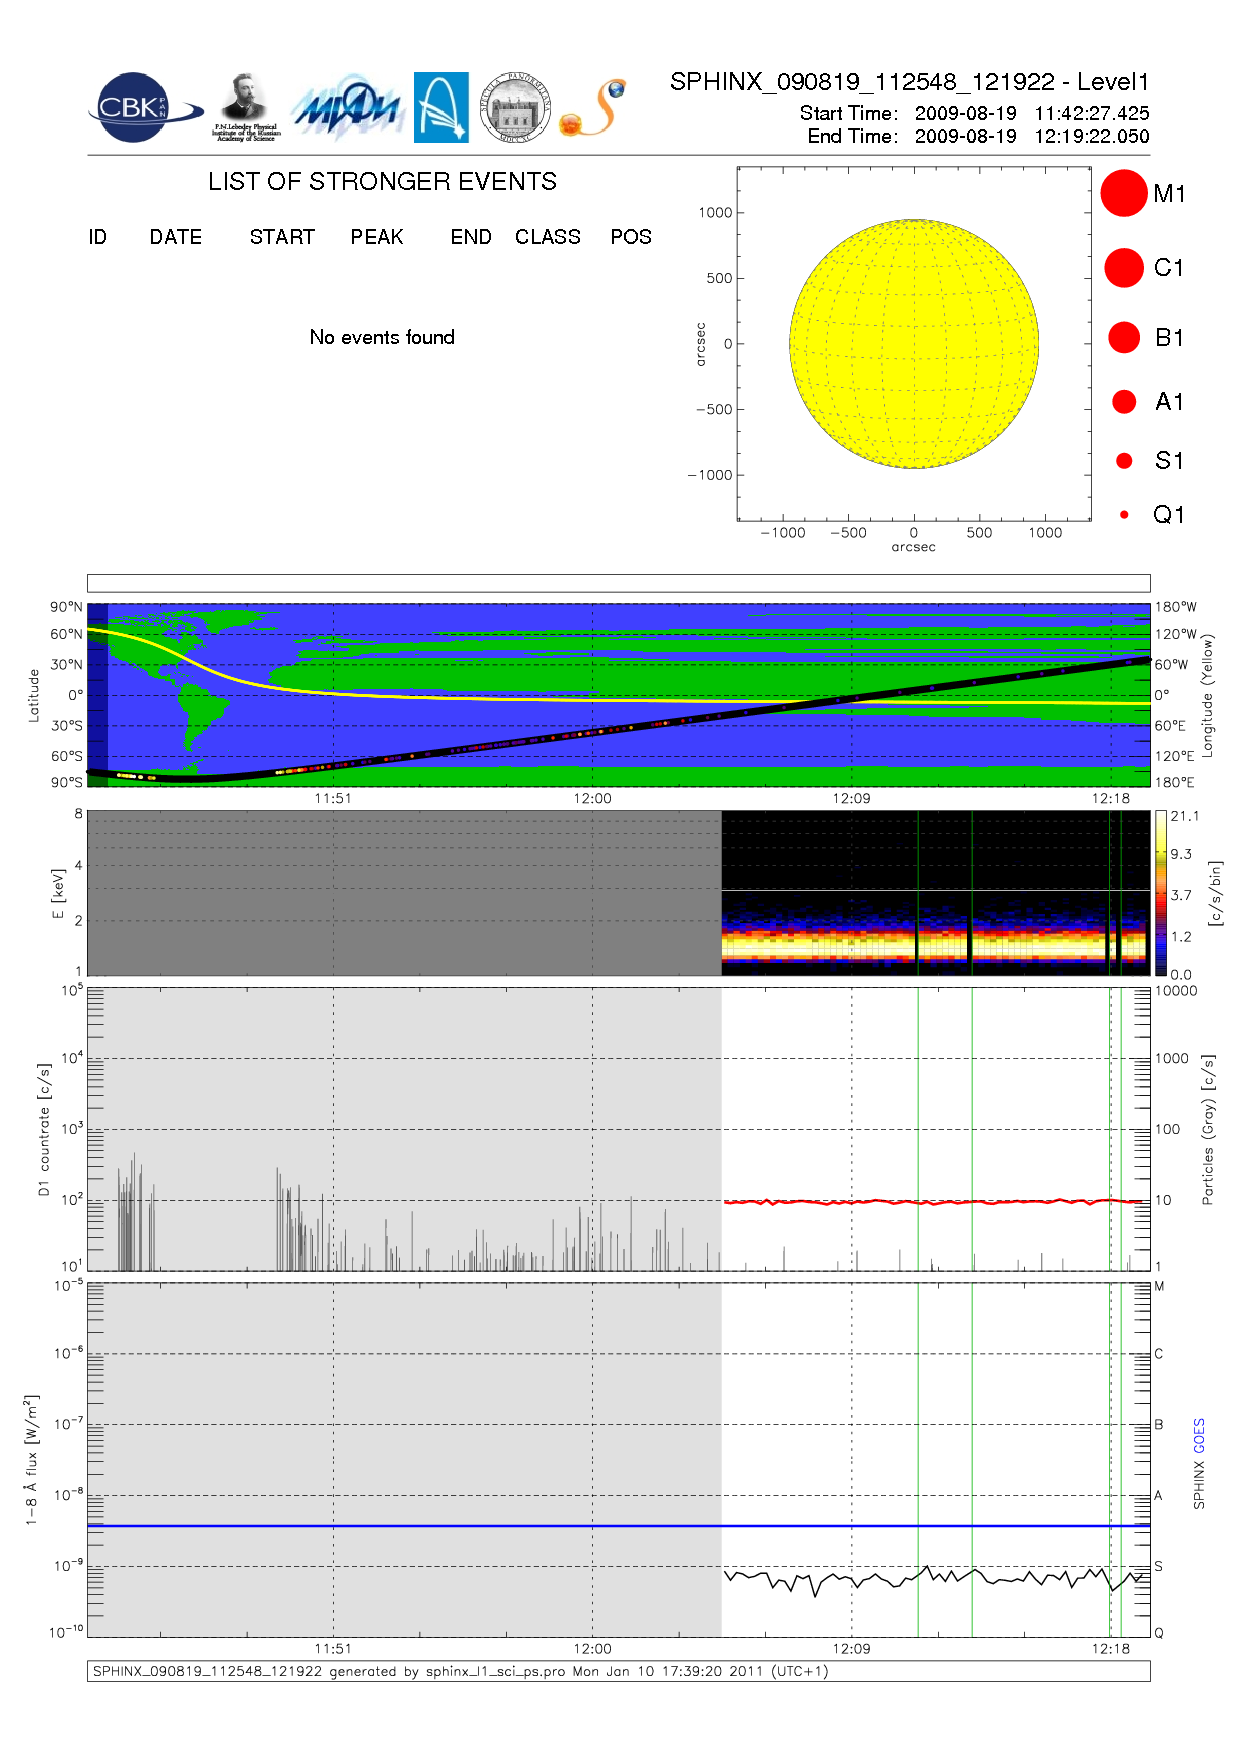Click the M1 red legend circle
Image resolution: width=1240 pixels, height=1754 pixels.
point(1124,193)
